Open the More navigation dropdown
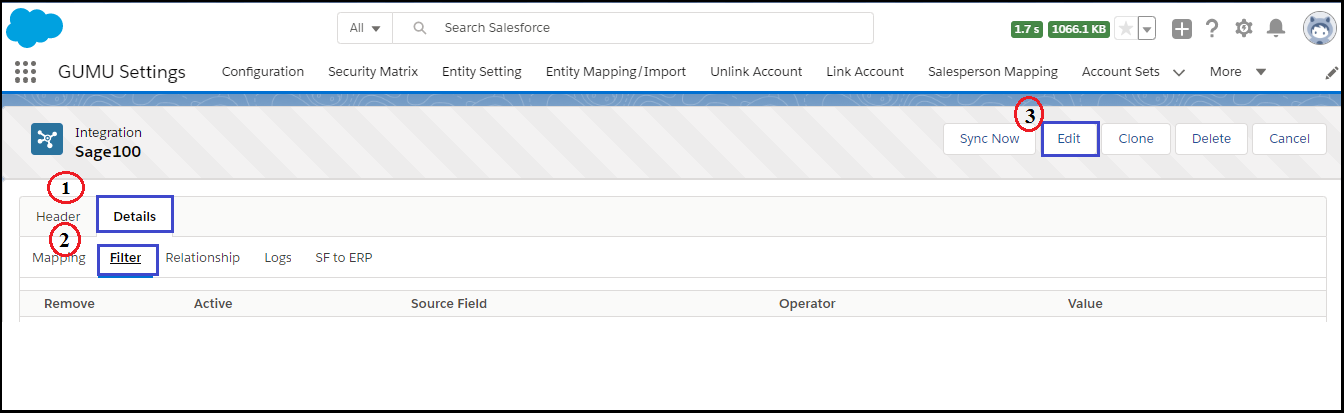 pyautogui.click(x=1238, y=72)
